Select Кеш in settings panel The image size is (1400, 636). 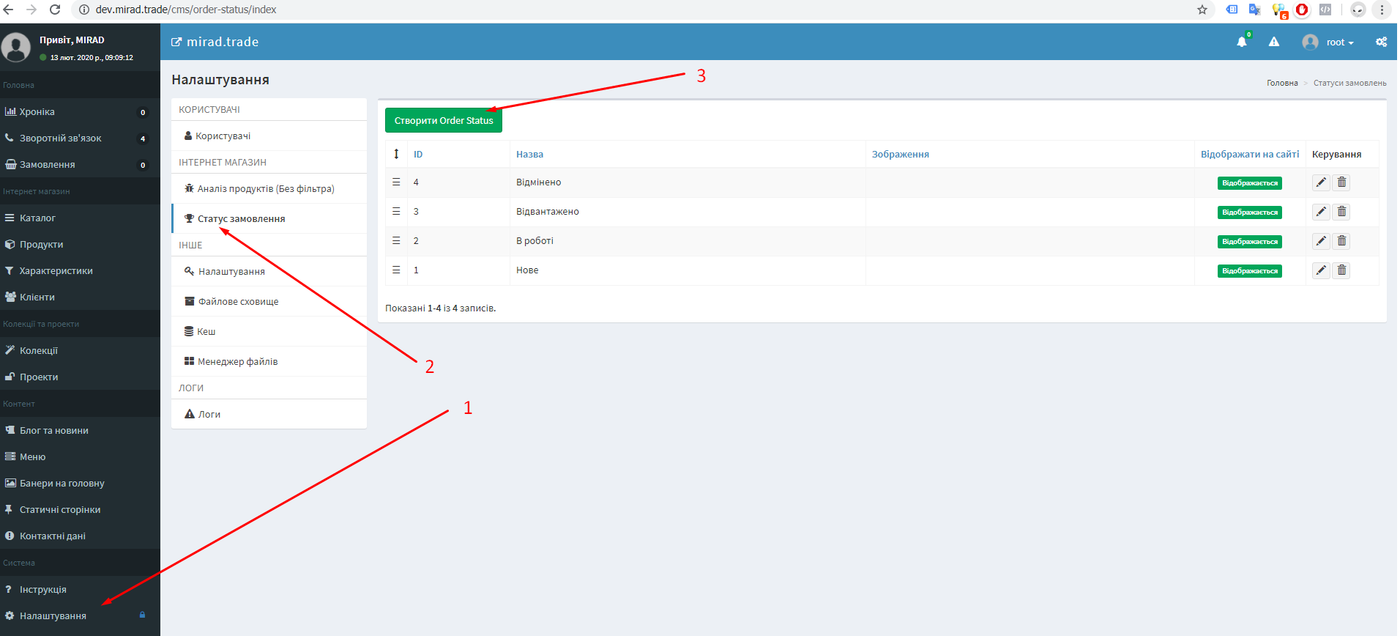(269, 331)
